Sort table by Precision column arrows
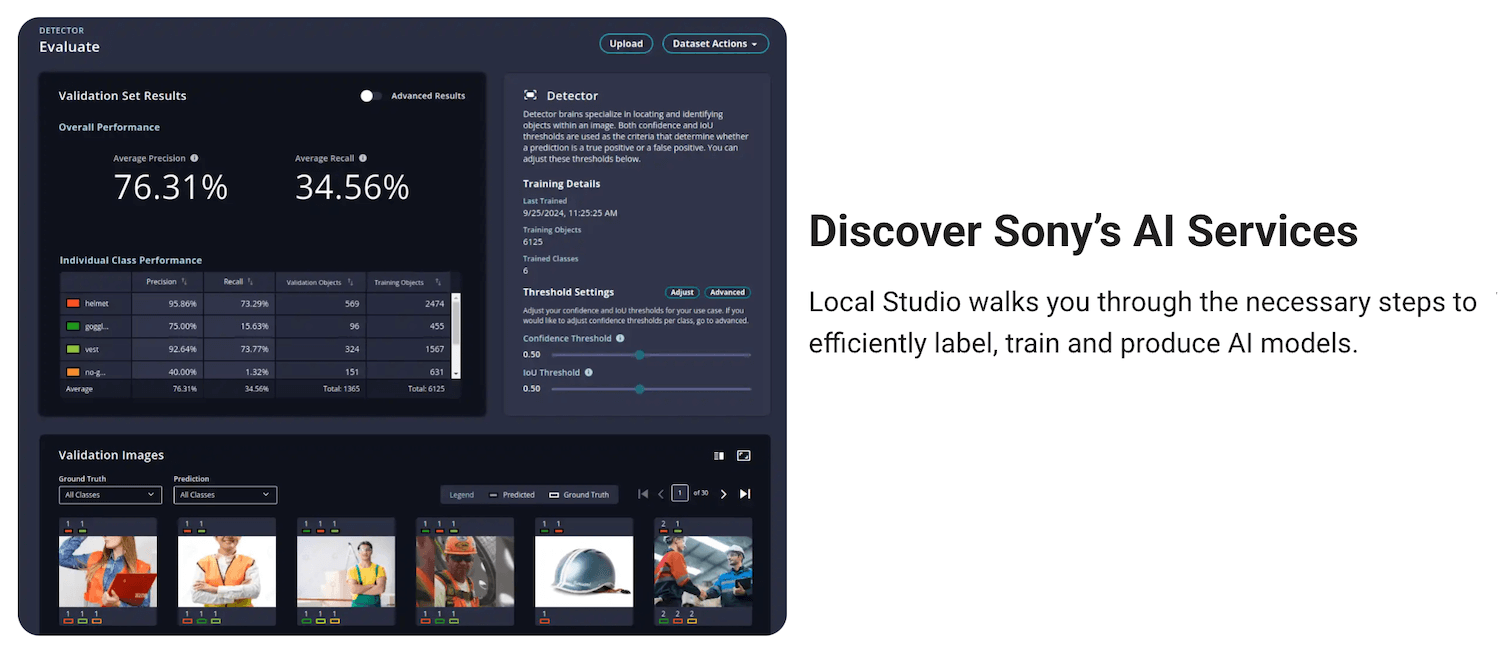1500x658 pixels. [x=185, y=282]
